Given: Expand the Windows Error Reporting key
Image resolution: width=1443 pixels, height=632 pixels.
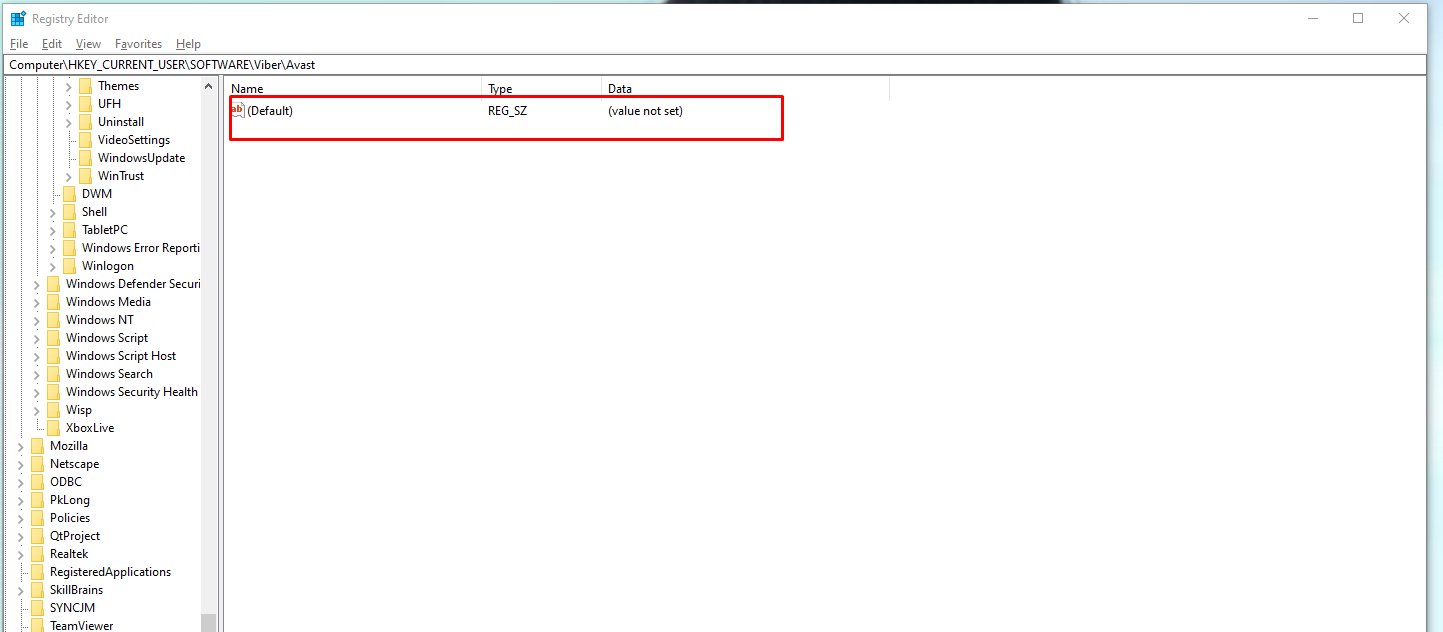Looking at the screenshot, I should coord(53,248).
